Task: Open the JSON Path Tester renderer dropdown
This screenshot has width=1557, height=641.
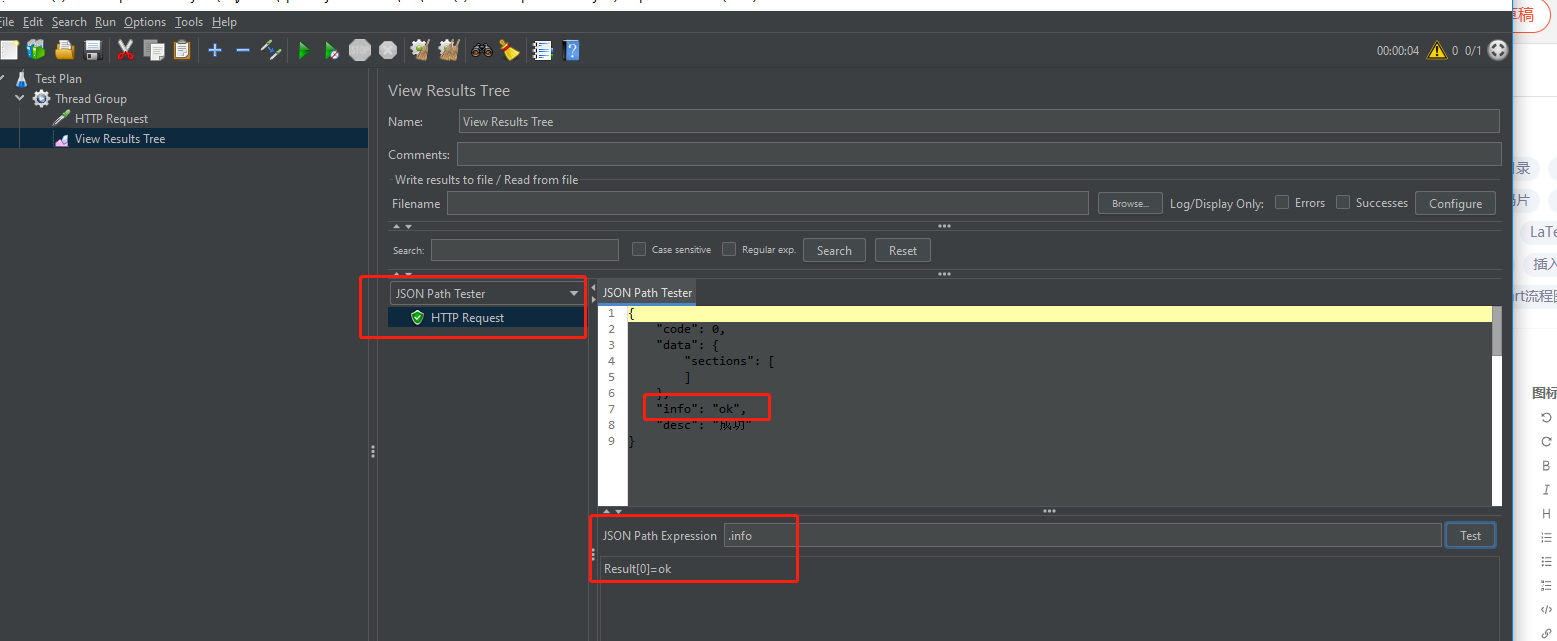Action: 486,293
